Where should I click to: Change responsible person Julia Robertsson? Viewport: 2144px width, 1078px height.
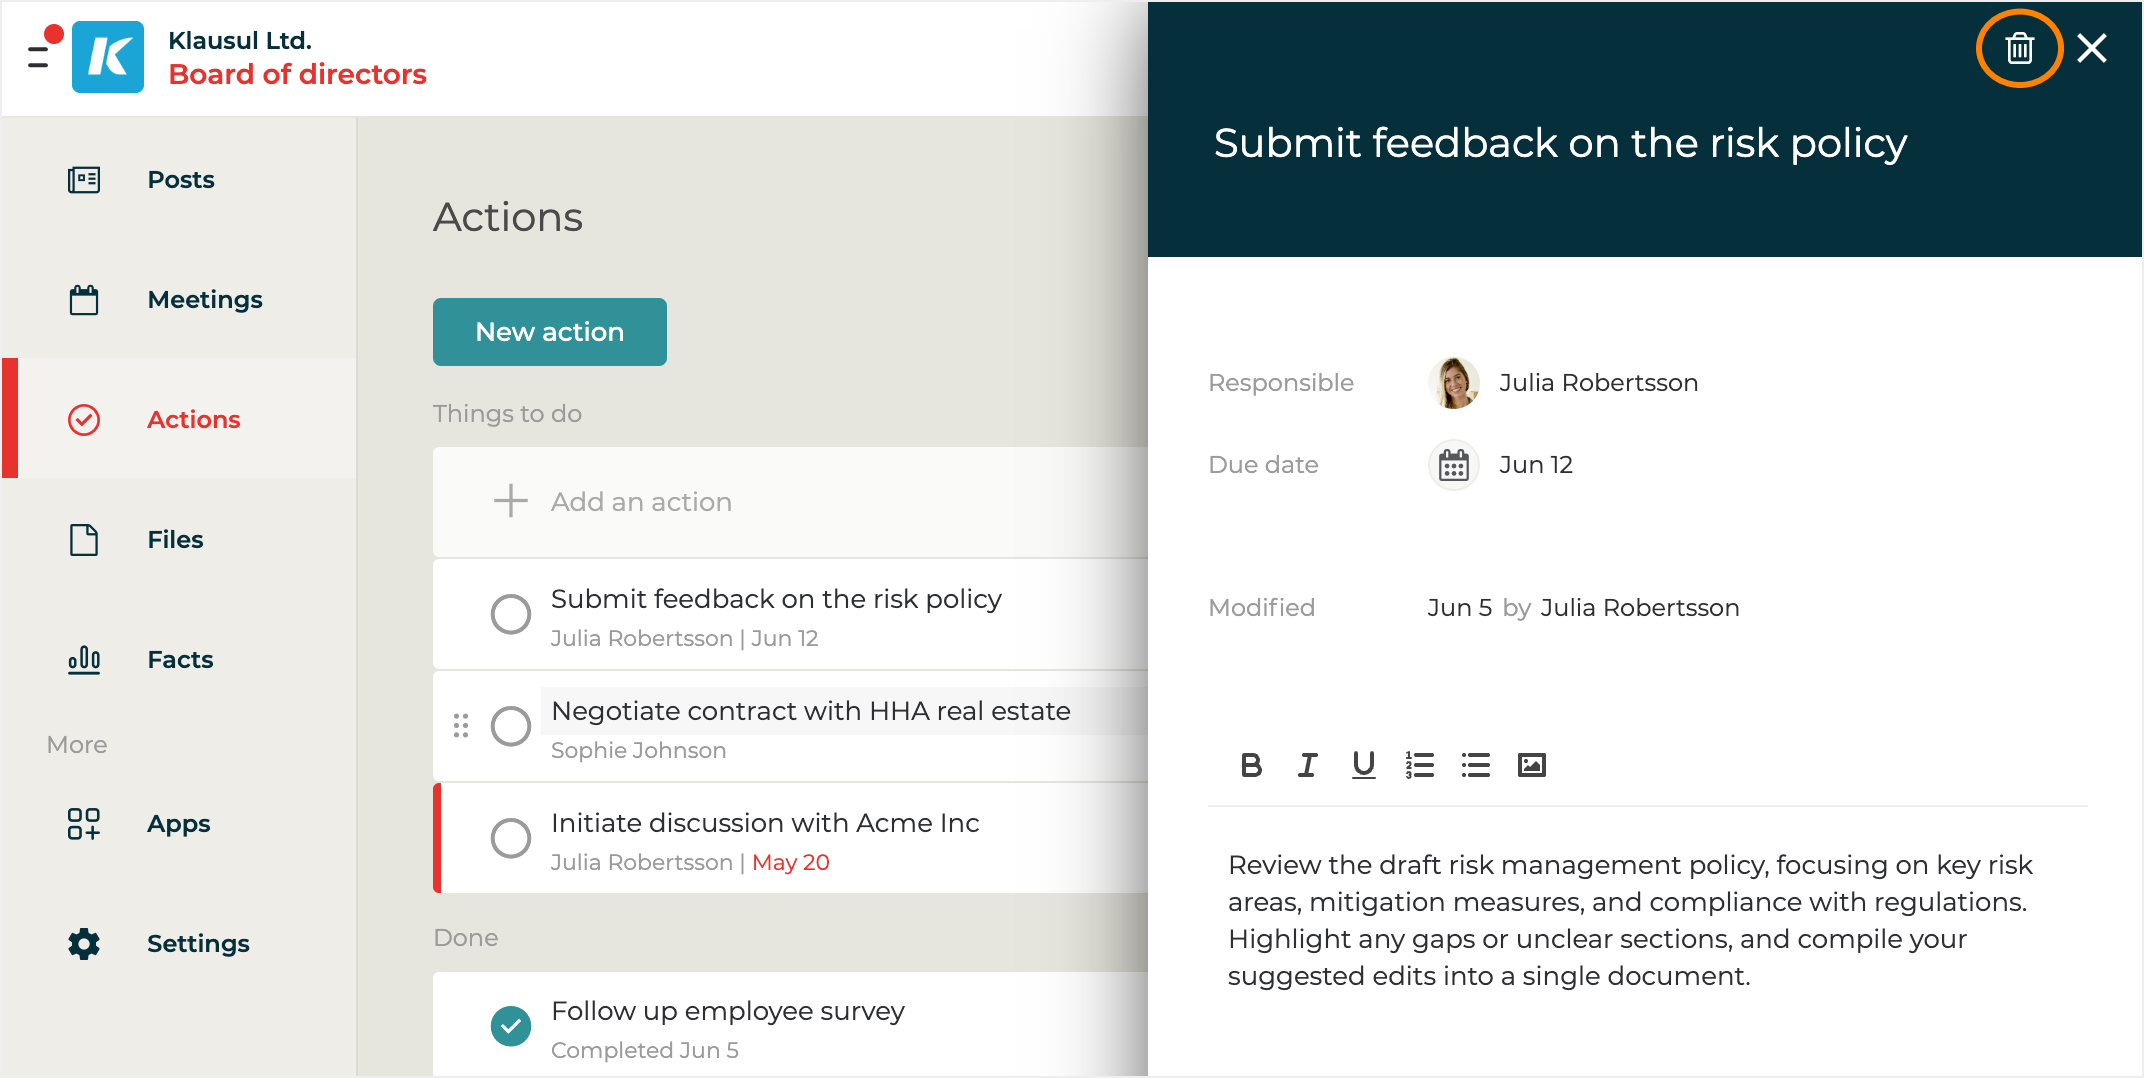click(x=1597, y=383)
